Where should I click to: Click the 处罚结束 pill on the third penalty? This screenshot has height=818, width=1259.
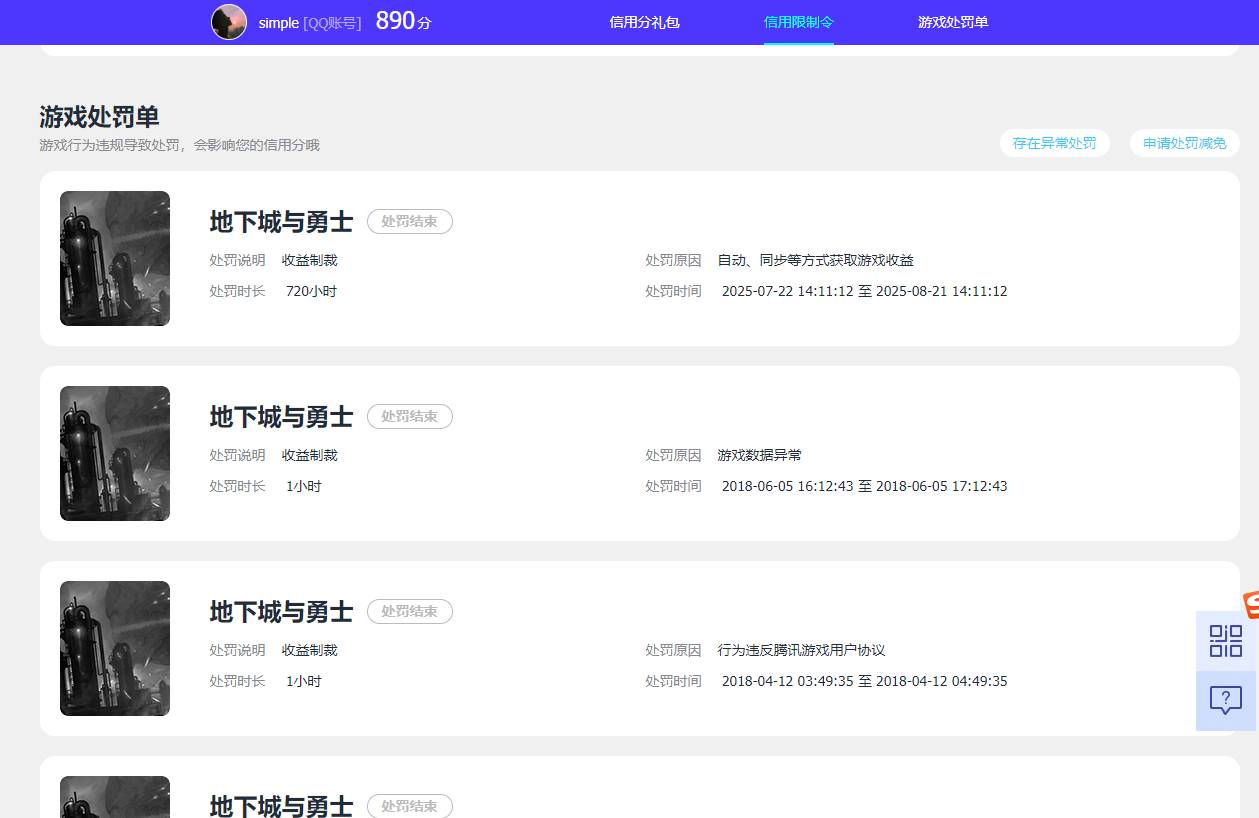coord(410,611)
